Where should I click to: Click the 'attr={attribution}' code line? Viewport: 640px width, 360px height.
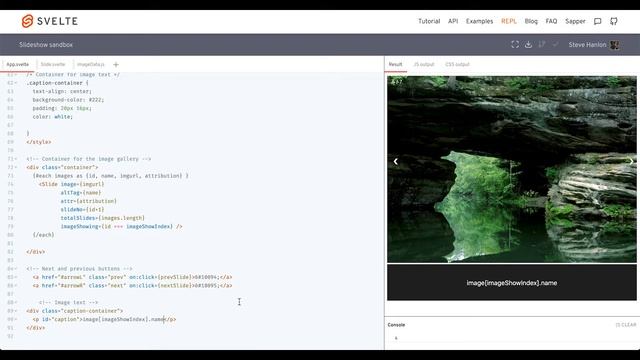click(89, 201)
